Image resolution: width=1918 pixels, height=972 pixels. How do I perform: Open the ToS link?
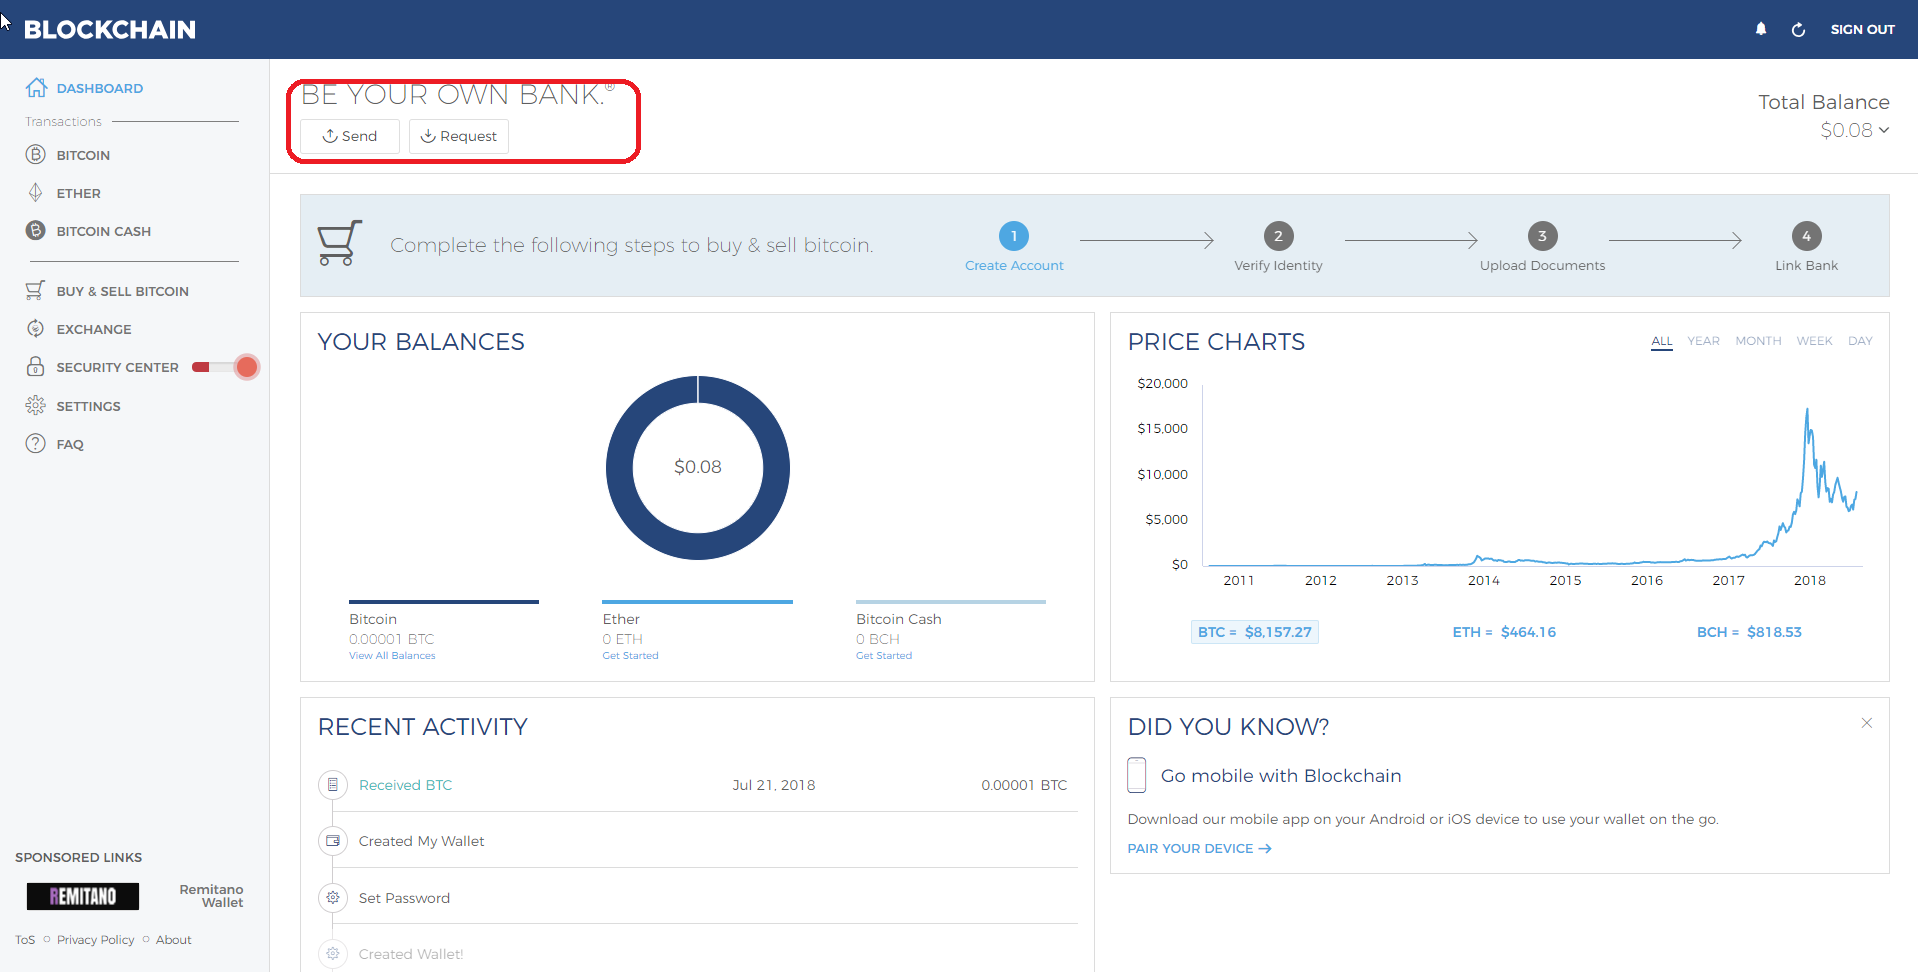[x=25, y=940]
